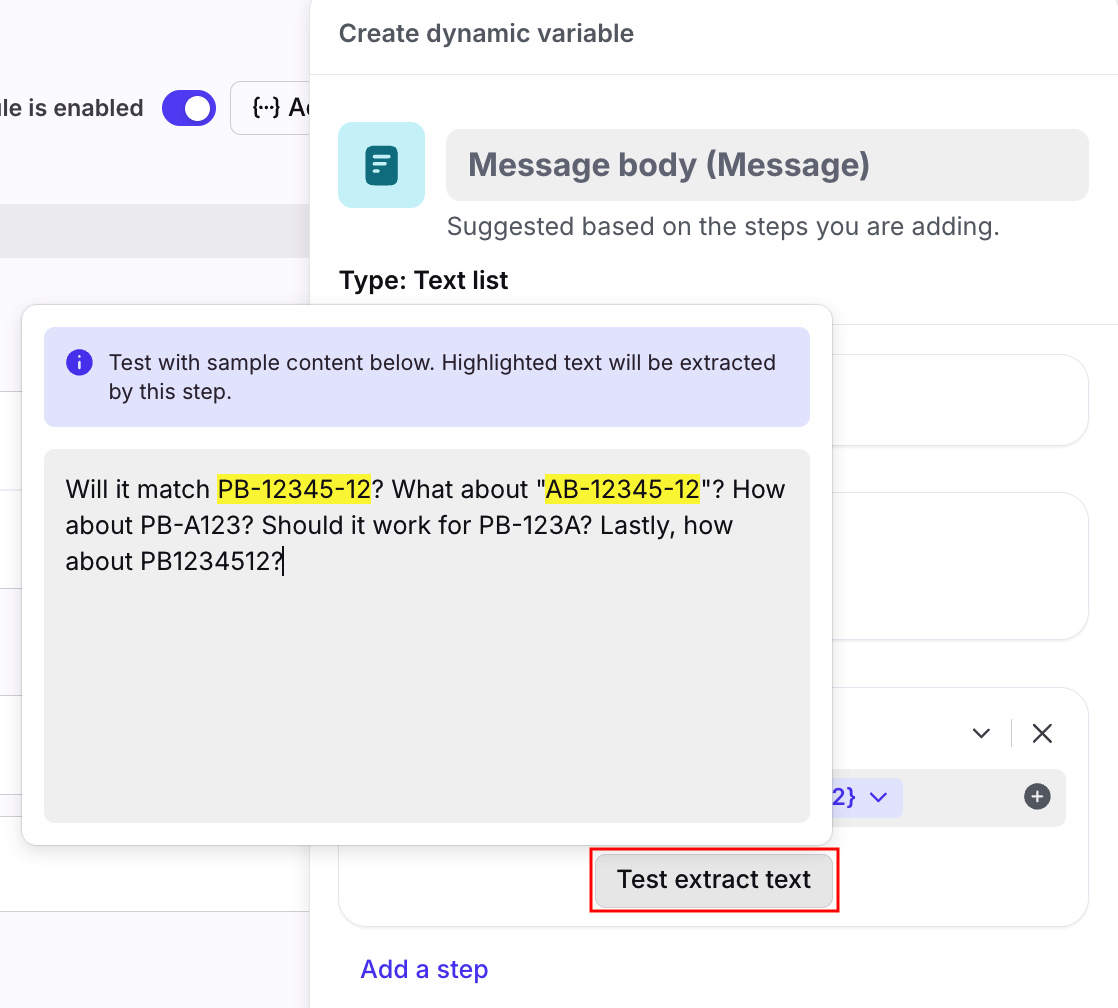Remove the step with the X icon
The height and width of the screenshot is (1008, 1118).
[1042, 733]
